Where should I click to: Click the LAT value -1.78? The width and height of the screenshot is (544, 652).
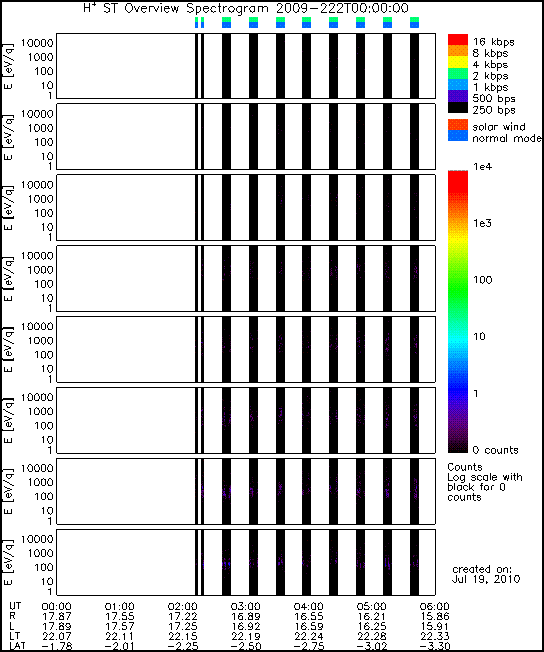point(57,646)
